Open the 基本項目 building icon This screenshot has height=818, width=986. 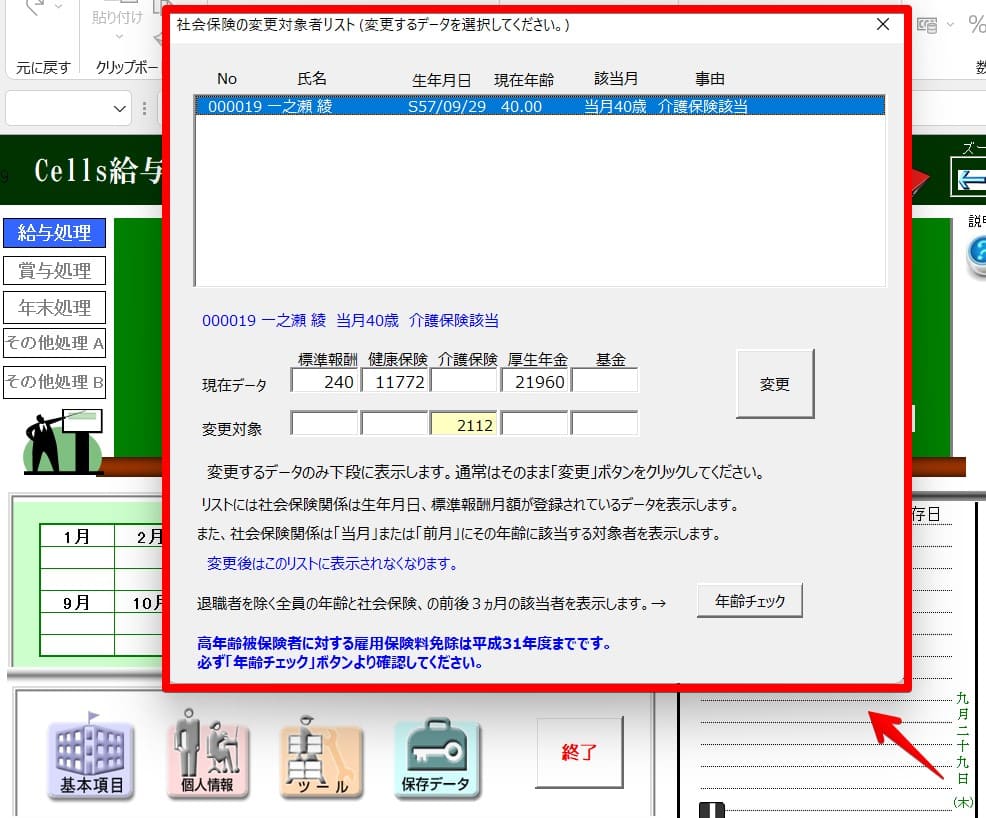point(90,758)
